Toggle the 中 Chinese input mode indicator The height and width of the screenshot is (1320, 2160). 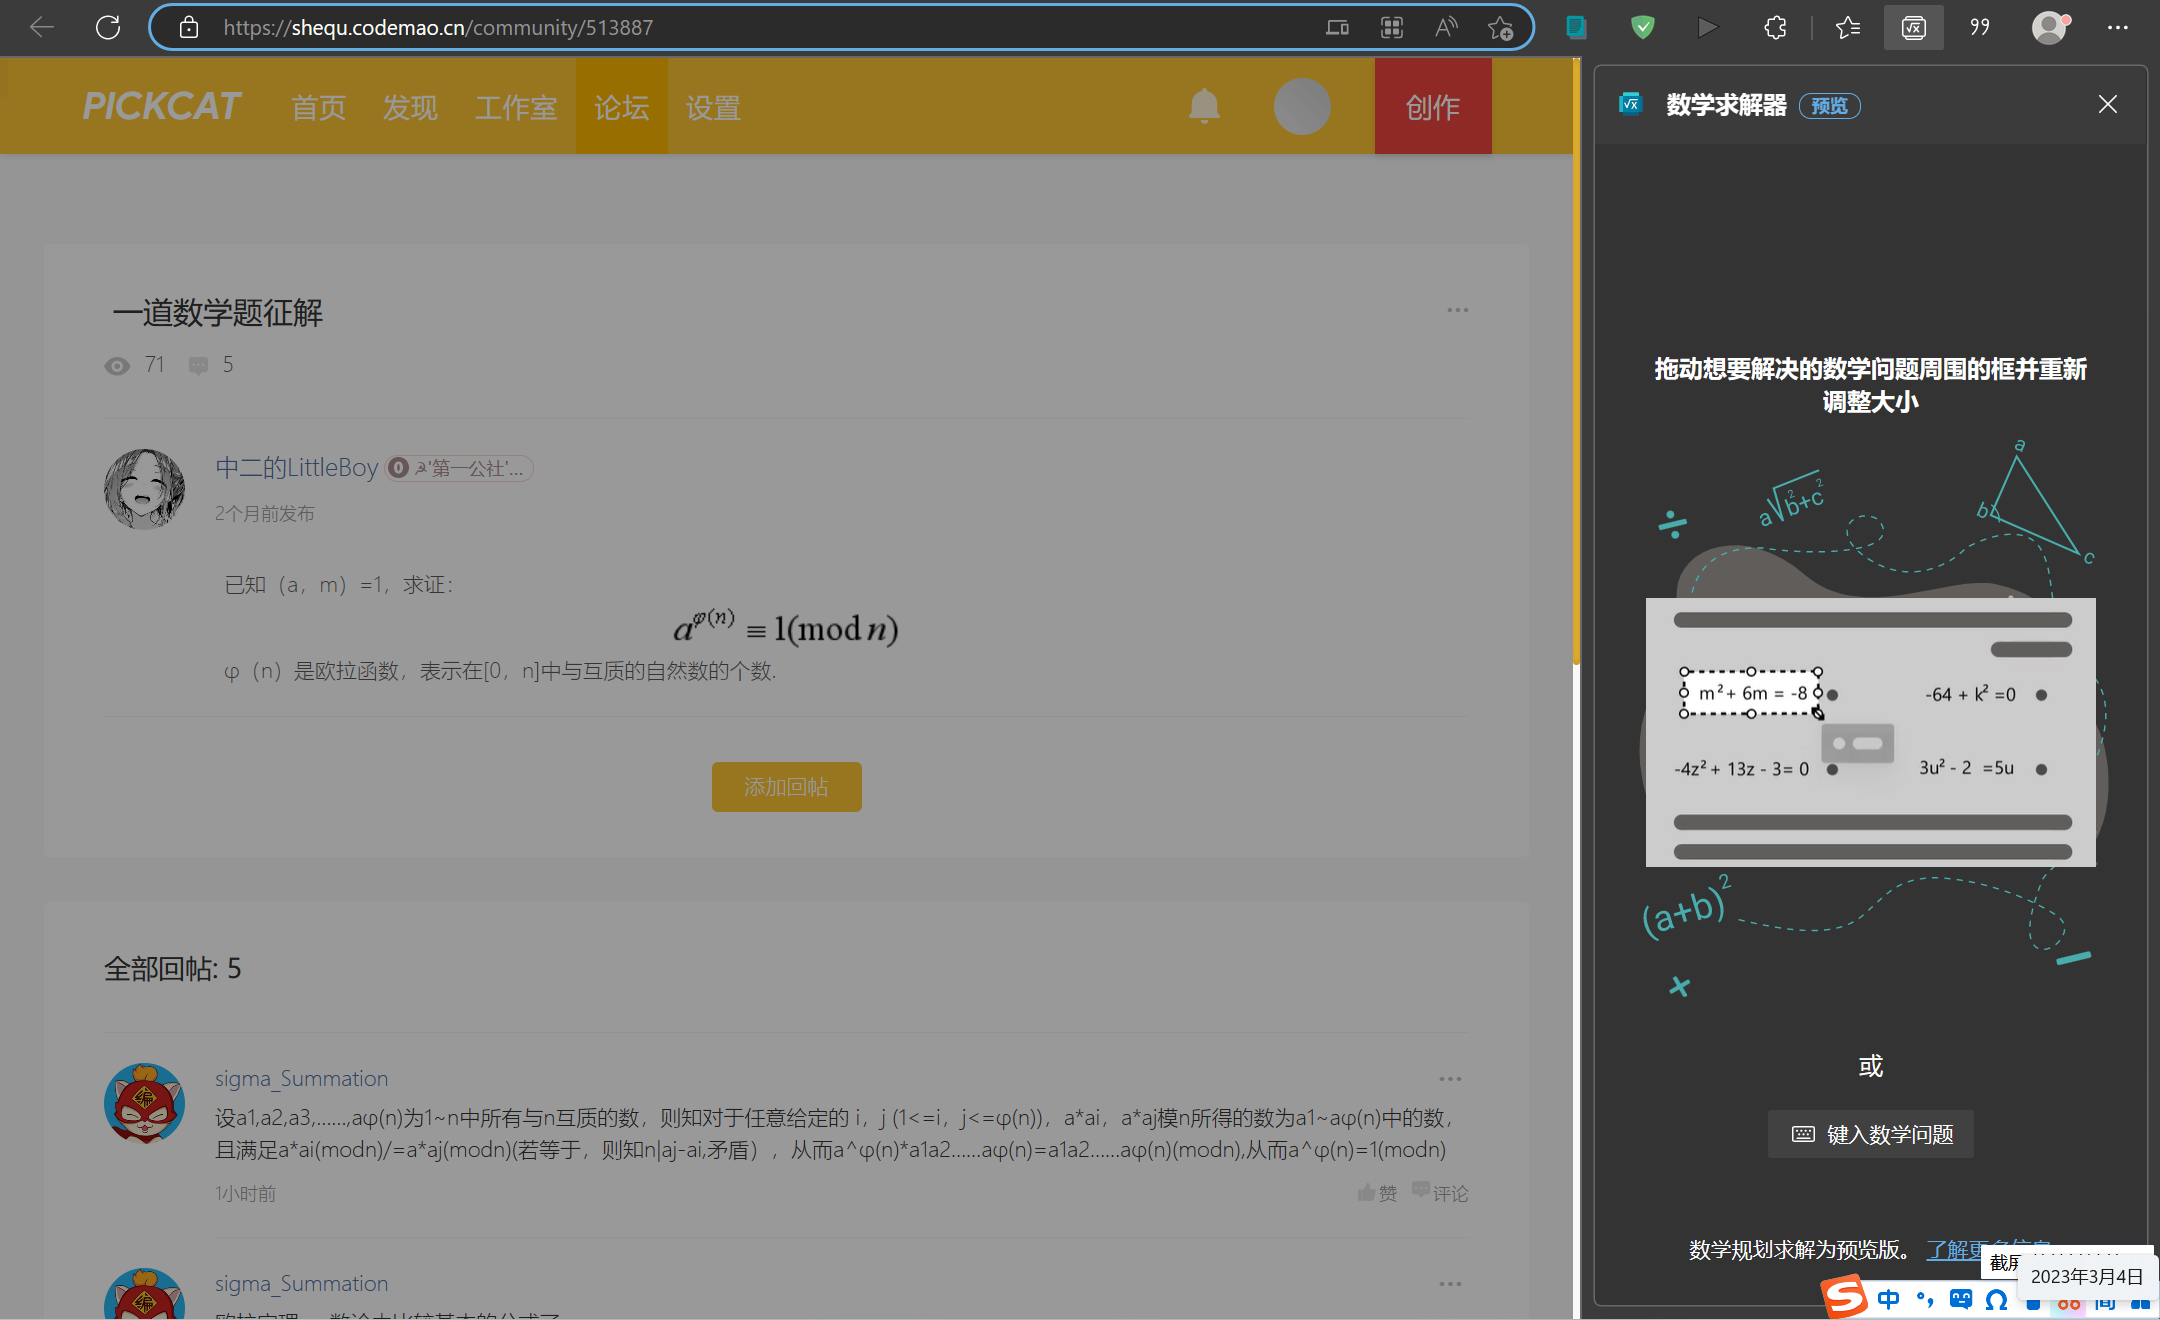[1889, 1299]
